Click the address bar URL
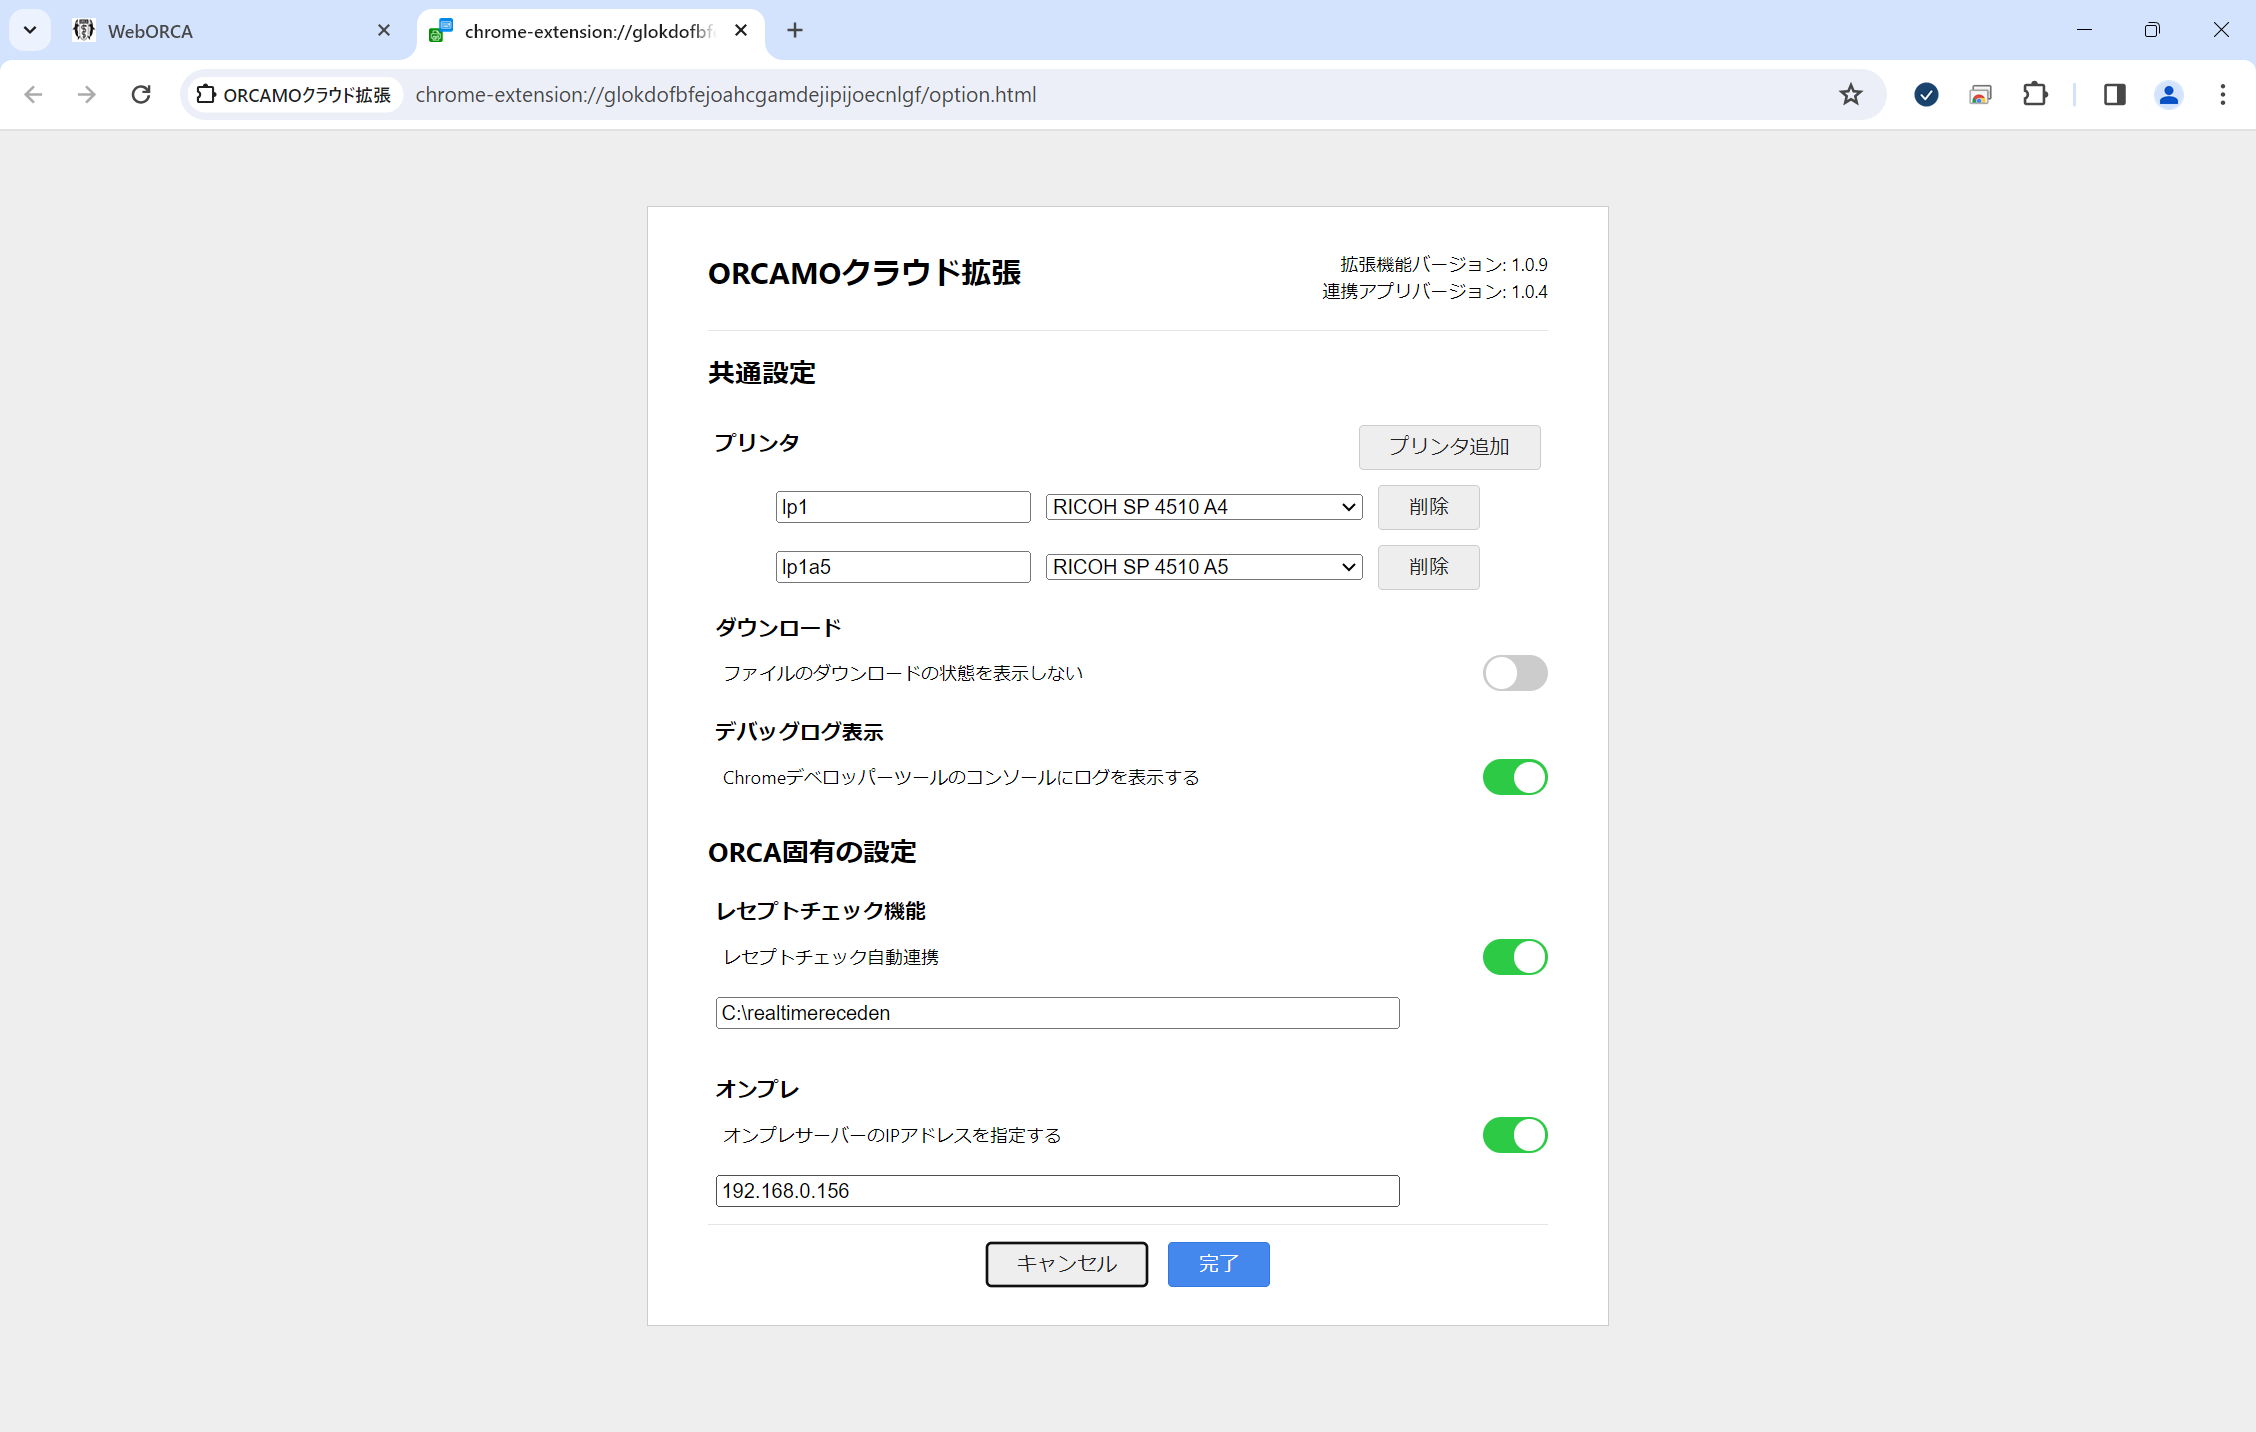Viewport: 2256px width, 1432px height. tap(726, 94)
